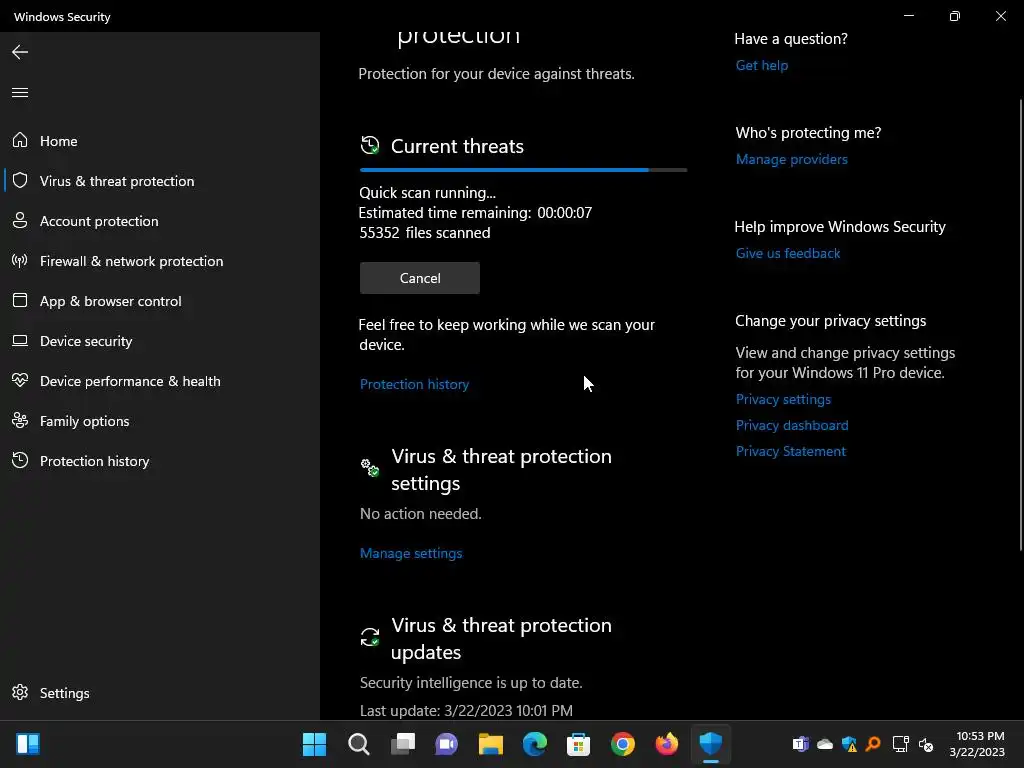Launch Firefox from taskbar

(667, 744)
